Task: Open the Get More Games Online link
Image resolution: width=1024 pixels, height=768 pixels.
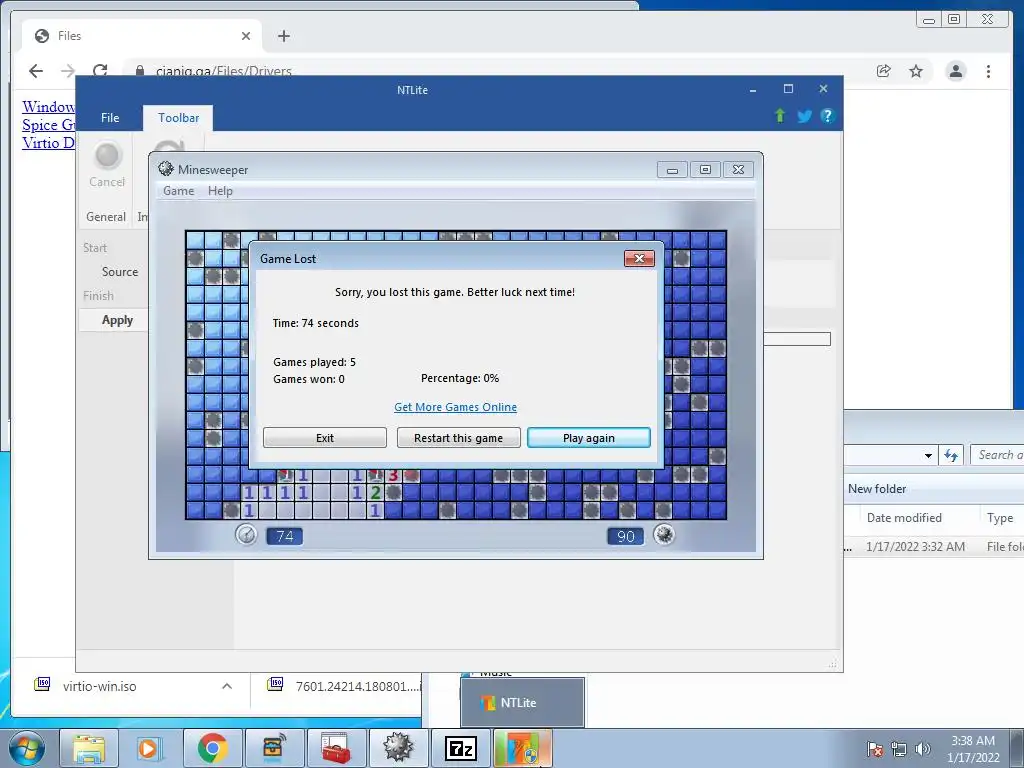Action: coord(455,407)
